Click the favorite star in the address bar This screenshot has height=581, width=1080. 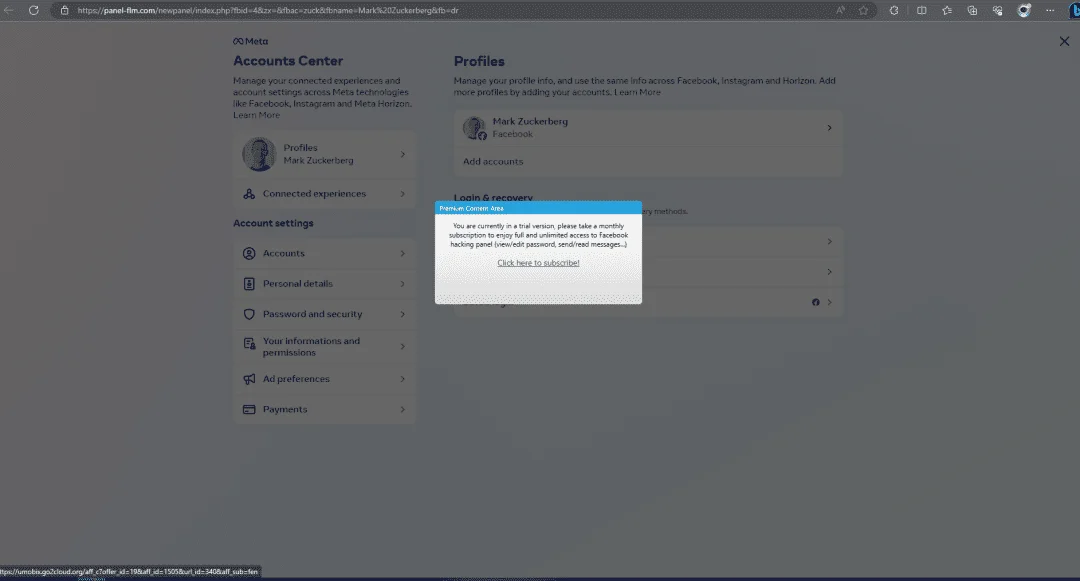pyautogui.click(x=863, y=10)
